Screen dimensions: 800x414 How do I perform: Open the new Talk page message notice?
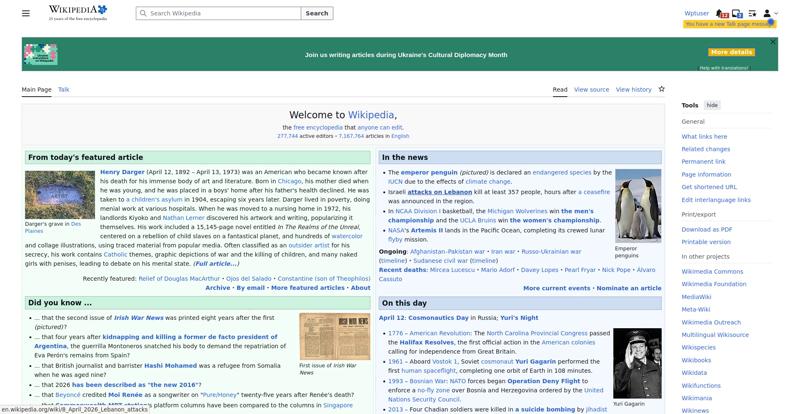tap(730, 24)
